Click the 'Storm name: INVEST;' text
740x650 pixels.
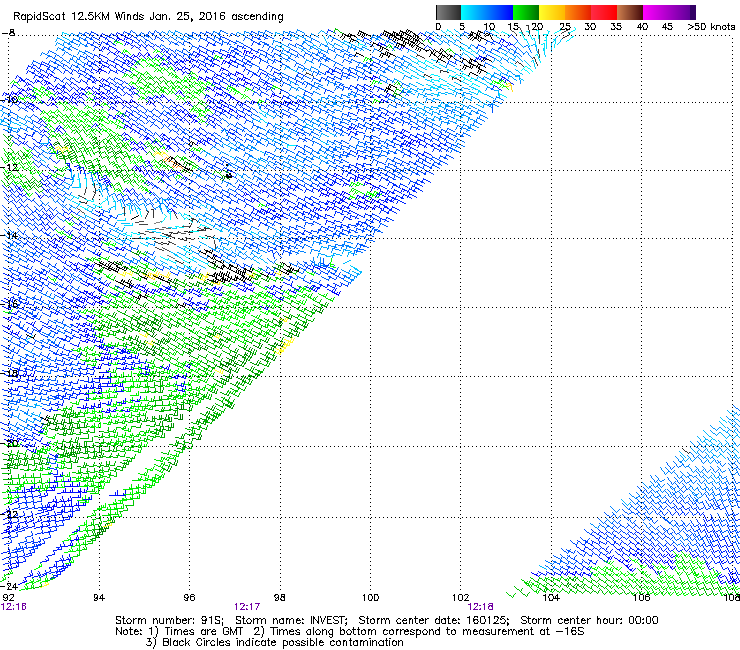(x=291, y=620)
